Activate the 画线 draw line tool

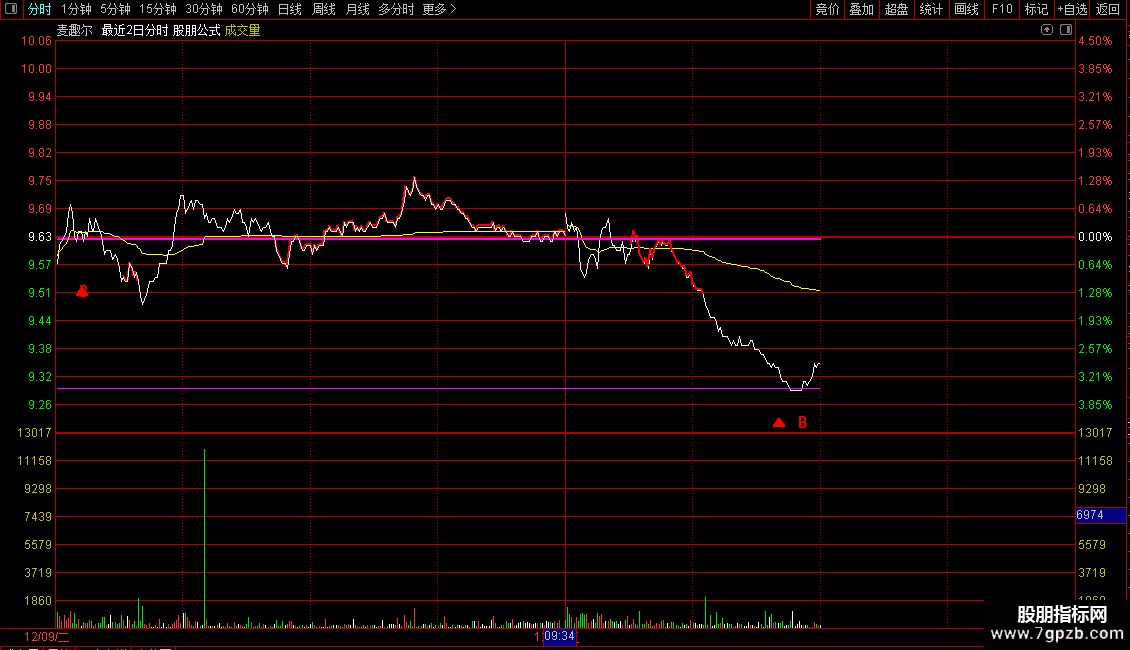[x=966, y=9]
